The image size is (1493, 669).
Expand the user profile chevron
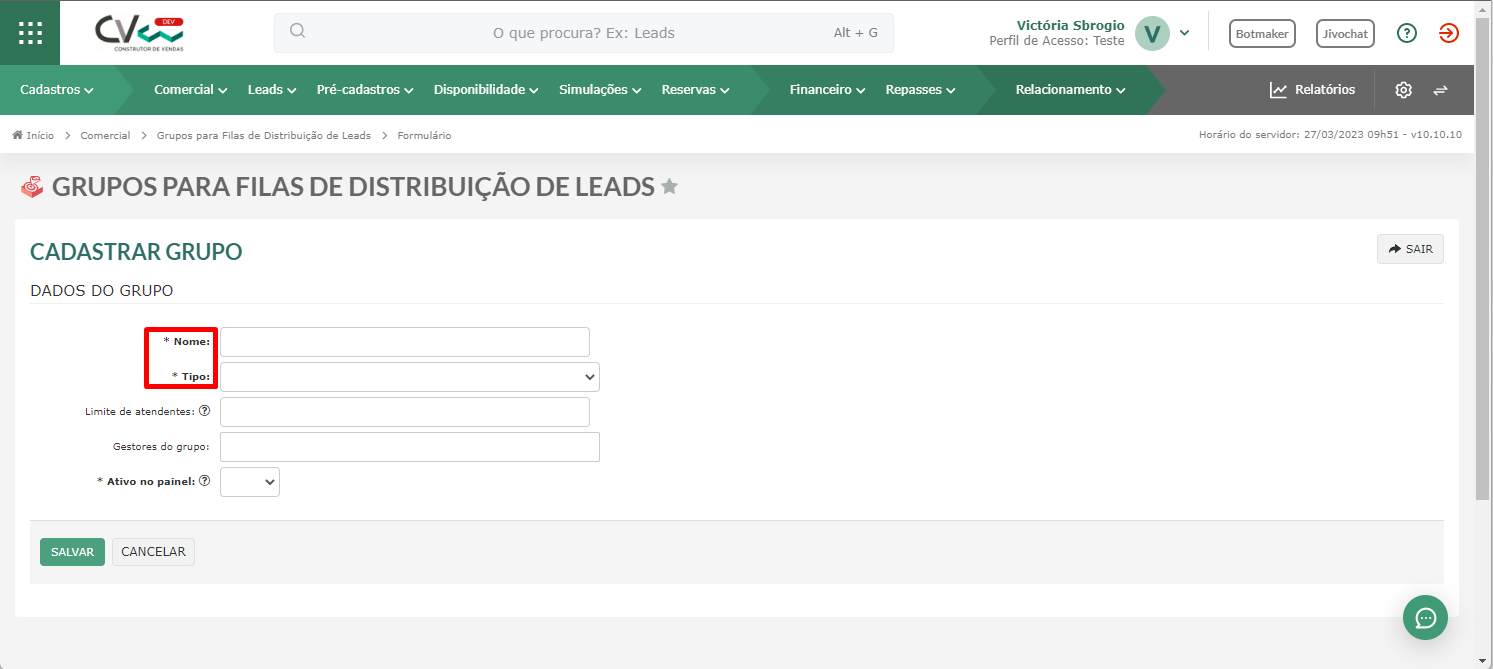[1184, 33]
